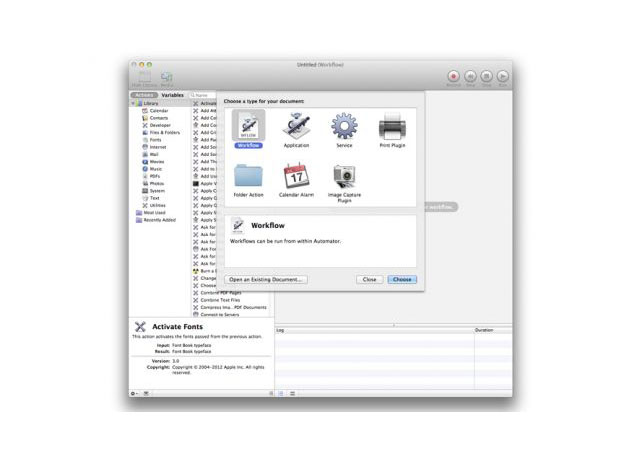Select the Image Capture Plugin icon
The image size is (640, 460).
(344, 176)
